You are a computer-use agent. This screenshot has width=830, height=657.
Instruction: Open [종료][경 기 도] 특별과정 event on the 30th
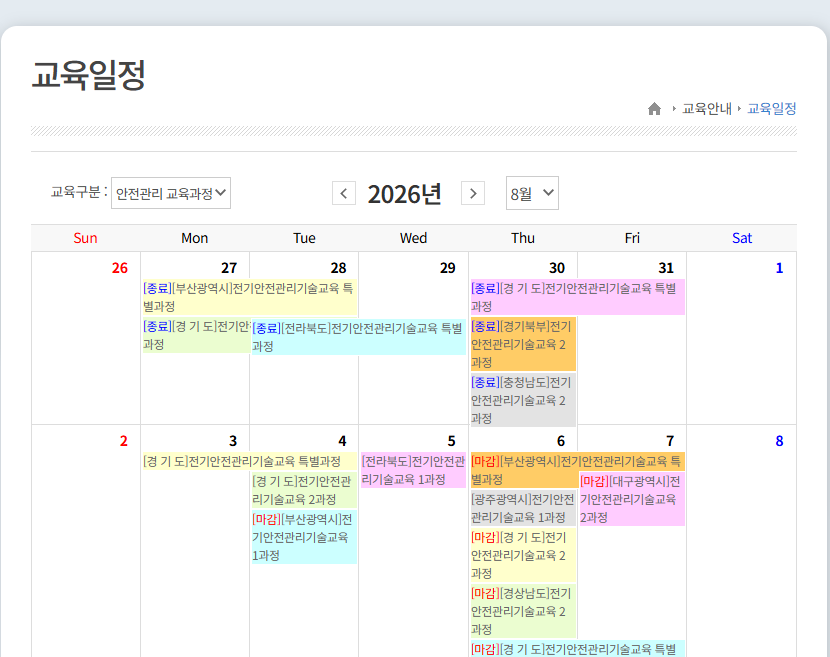click(x=578, y=298)
